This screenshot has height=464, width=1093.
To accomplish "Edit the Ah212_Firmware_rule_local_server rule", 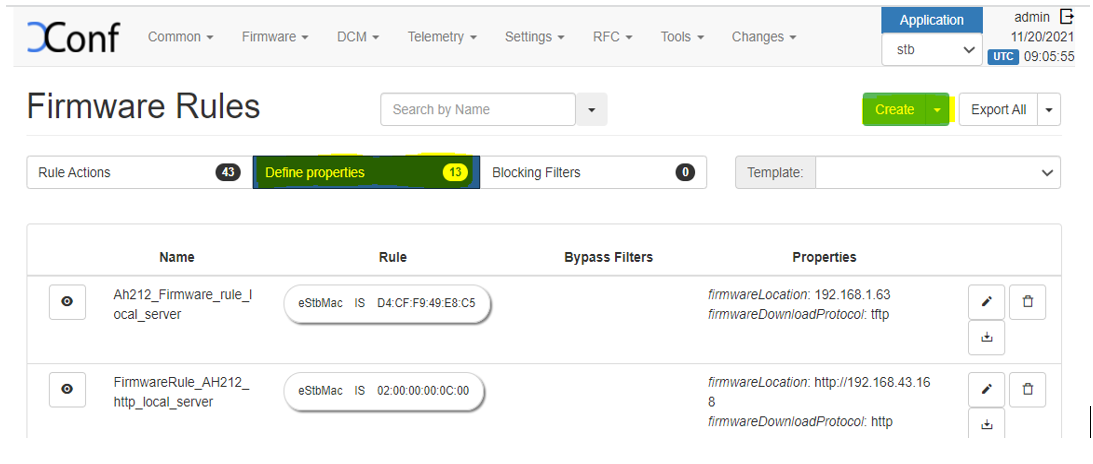I will 986,301.
